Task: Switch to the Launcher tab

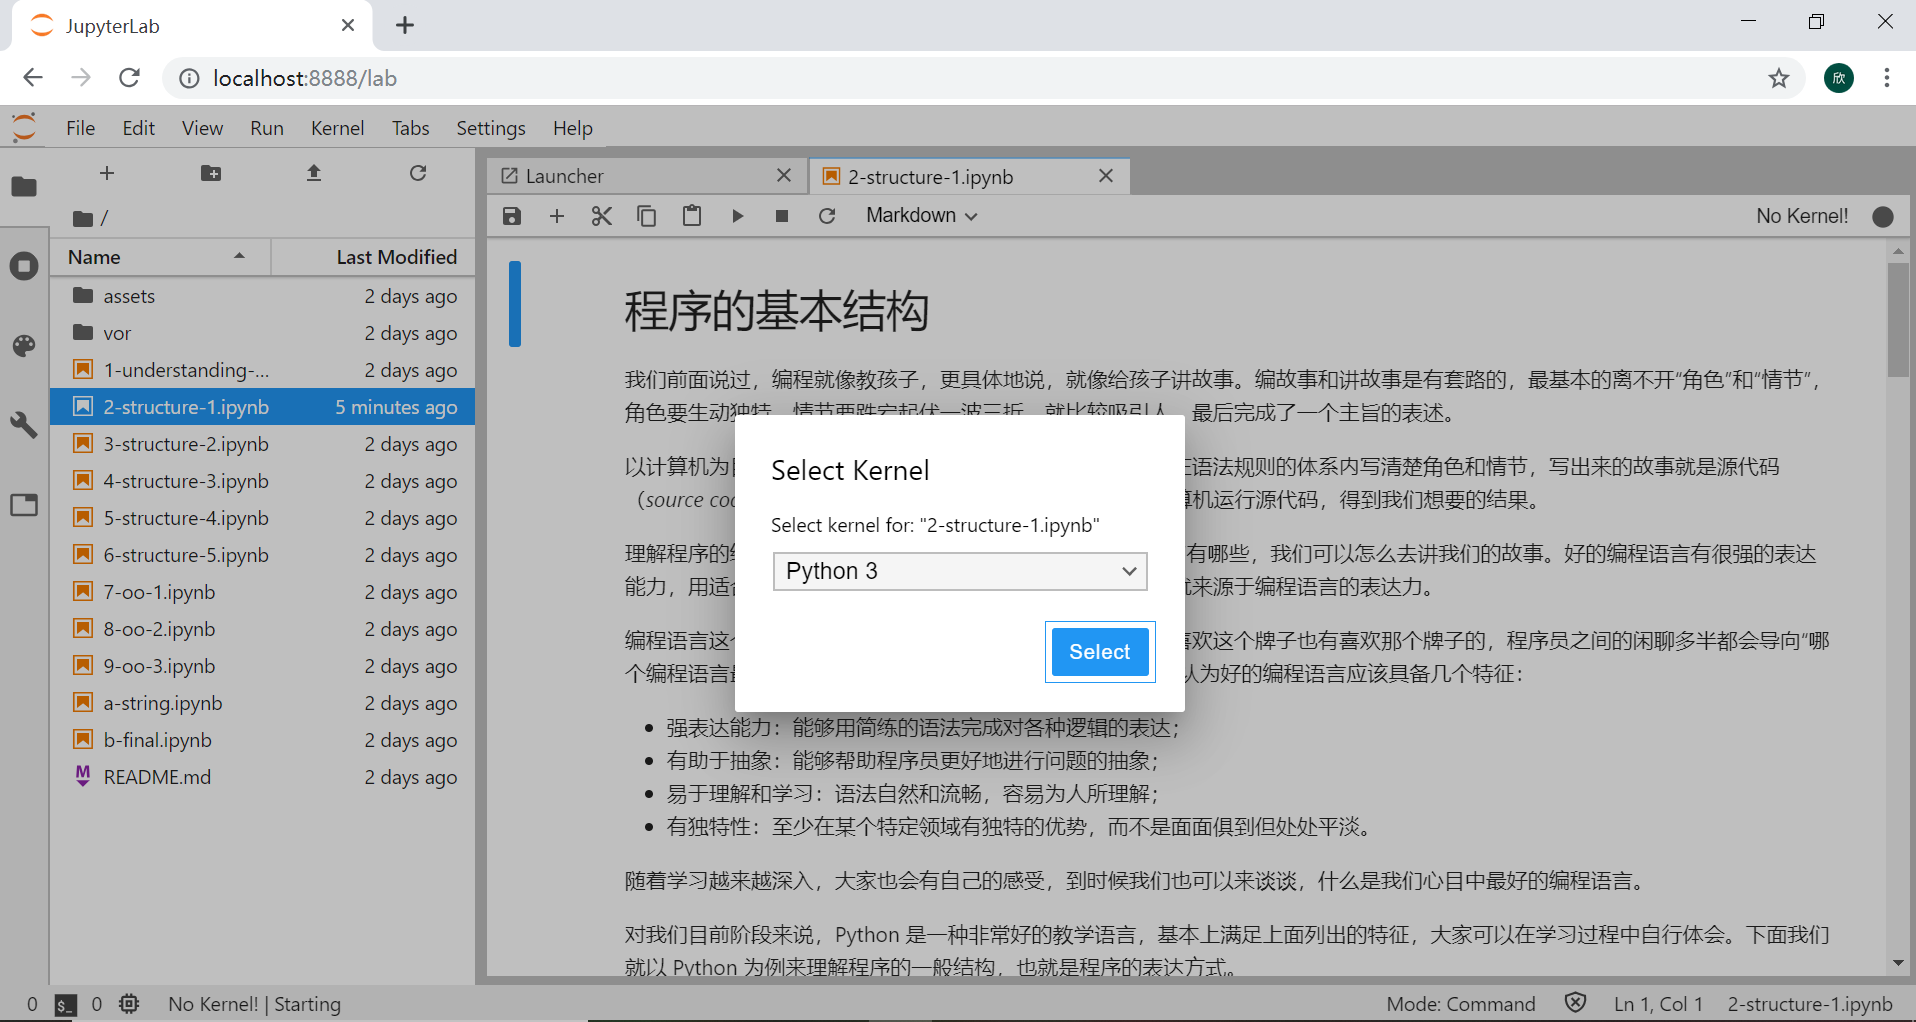Action: [x=563, y=175]
